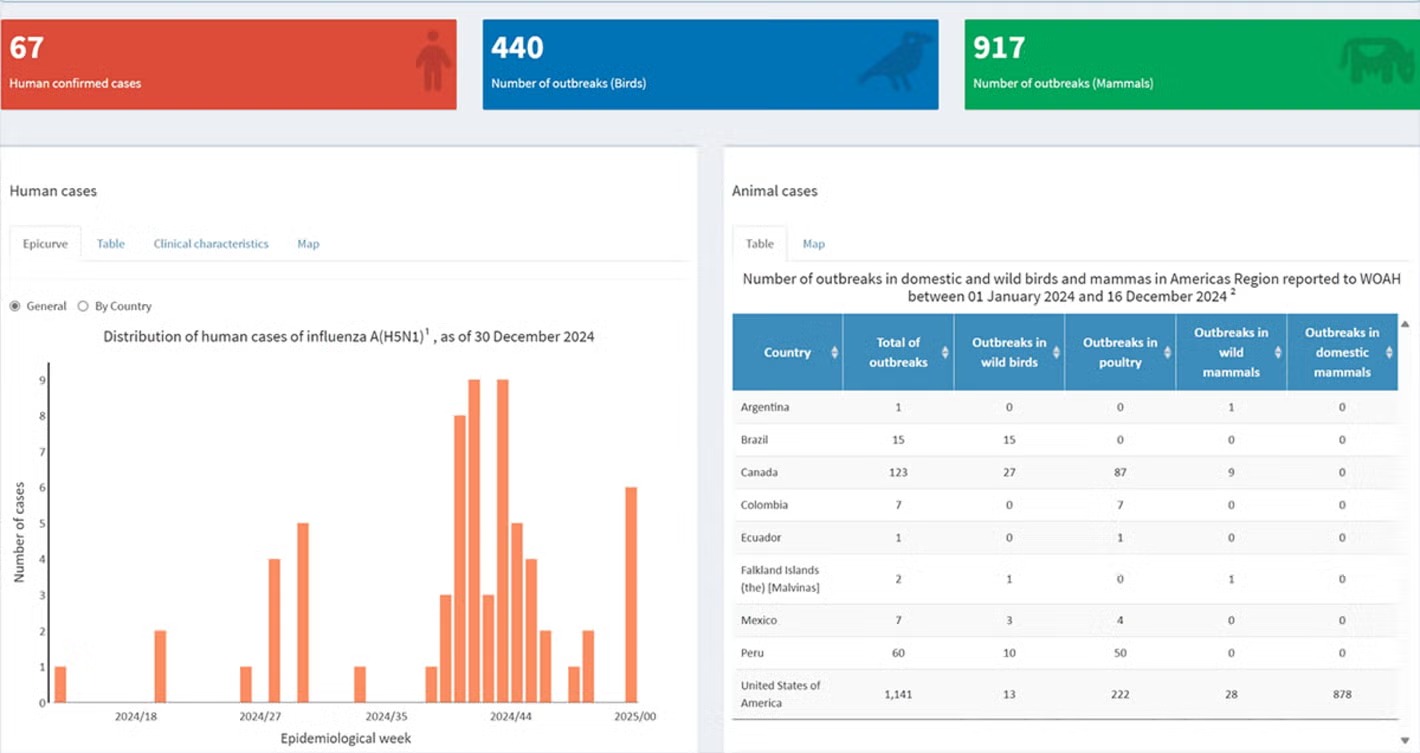Sort by Total of outbreaks column

[944, 353]
